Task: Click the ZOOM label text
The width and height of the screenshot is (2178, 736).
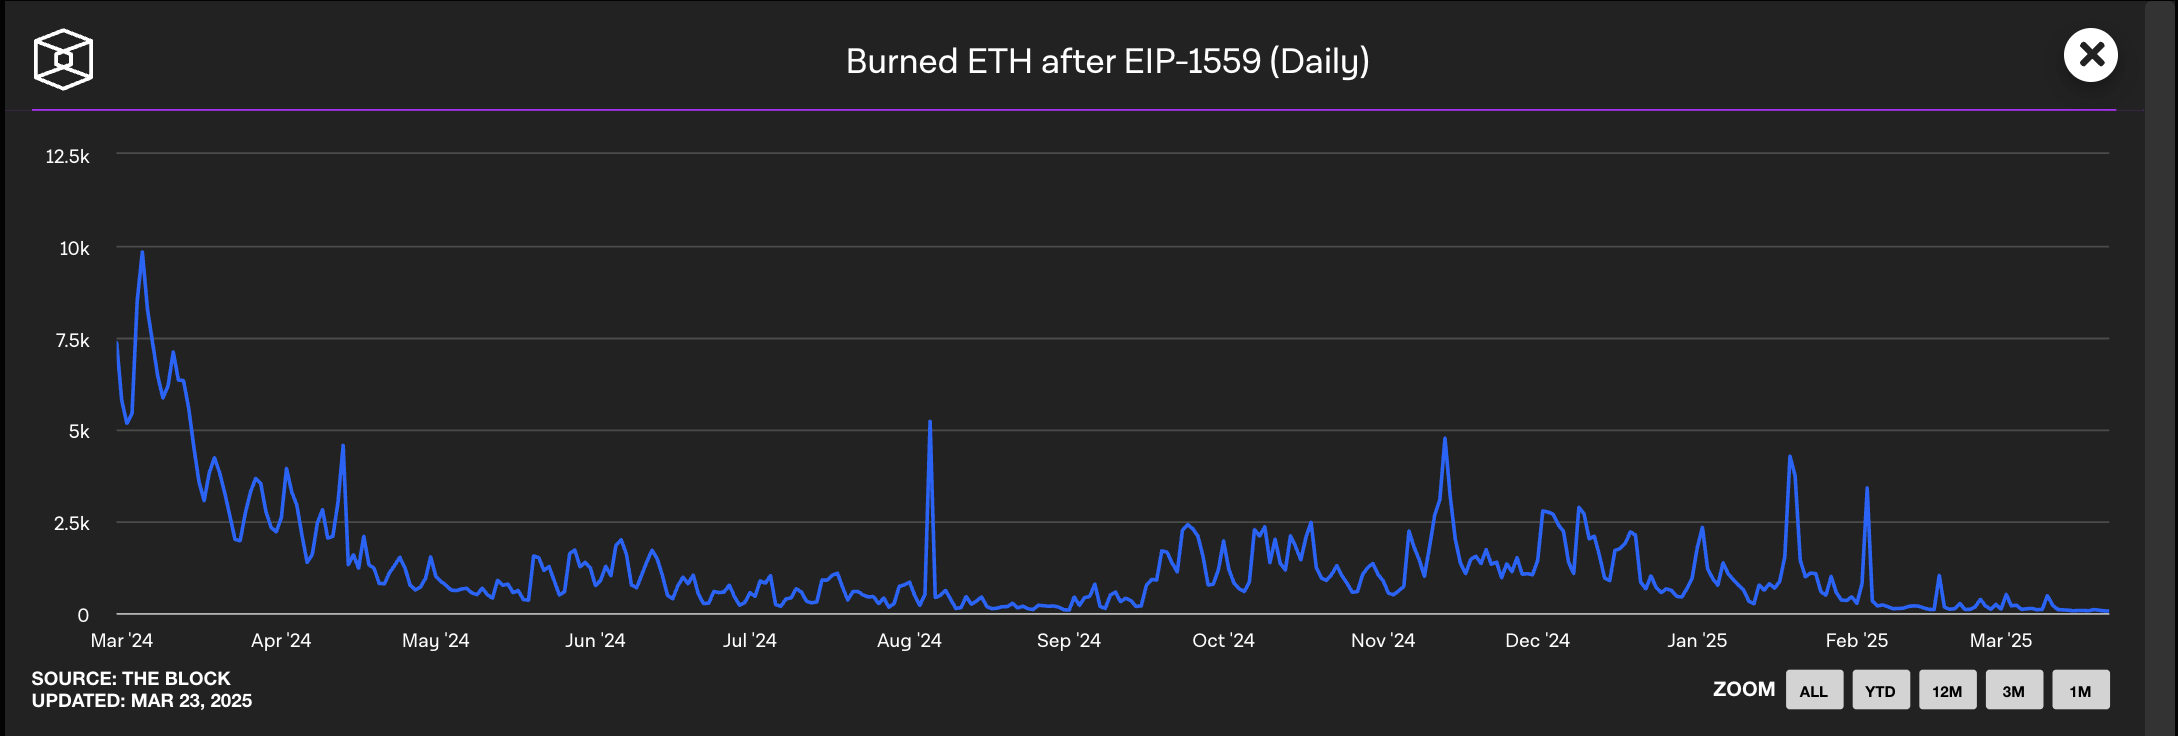Action: (1744, 689)
